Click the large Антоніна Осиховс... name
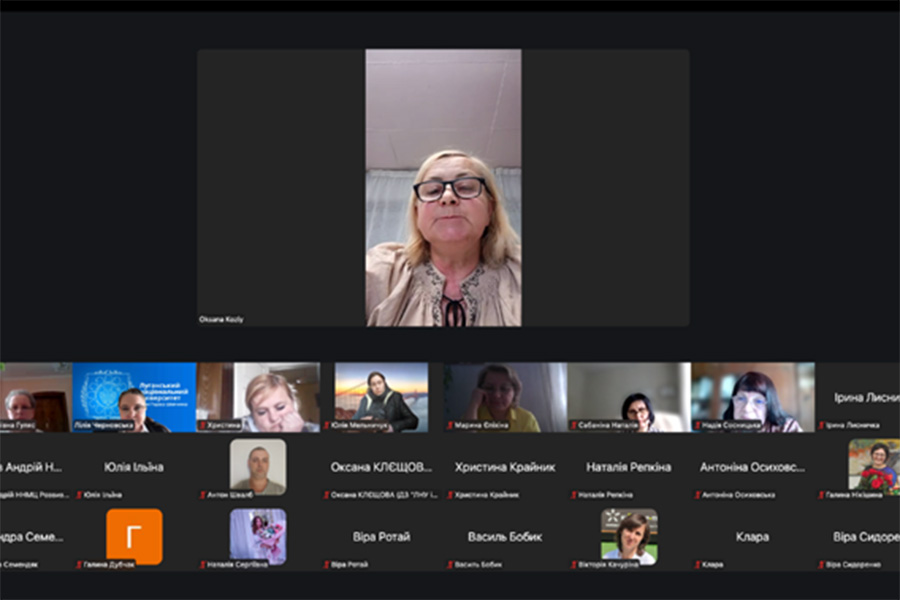 tap(752, 467)
